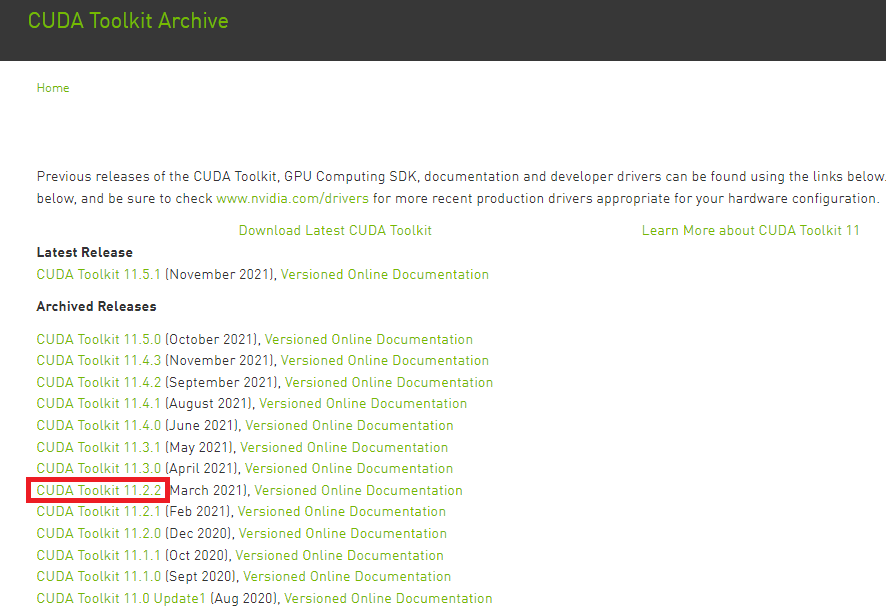Viewport: 886px width, 611px height.
Task: Open documentation link for 11.0 Update1 Aug 2020
Action: coord(388,599)
